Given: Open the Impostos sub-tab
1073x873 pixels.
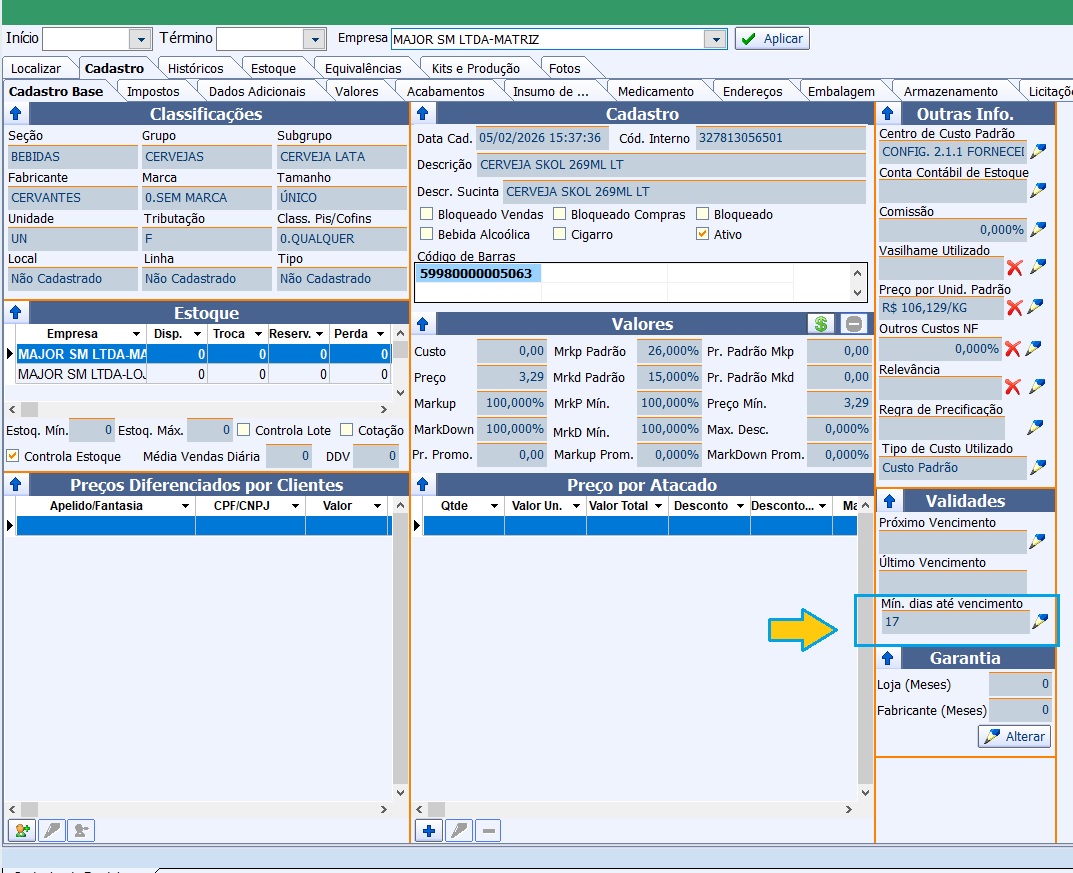Looking at the screenshot, I should point(153,91).
